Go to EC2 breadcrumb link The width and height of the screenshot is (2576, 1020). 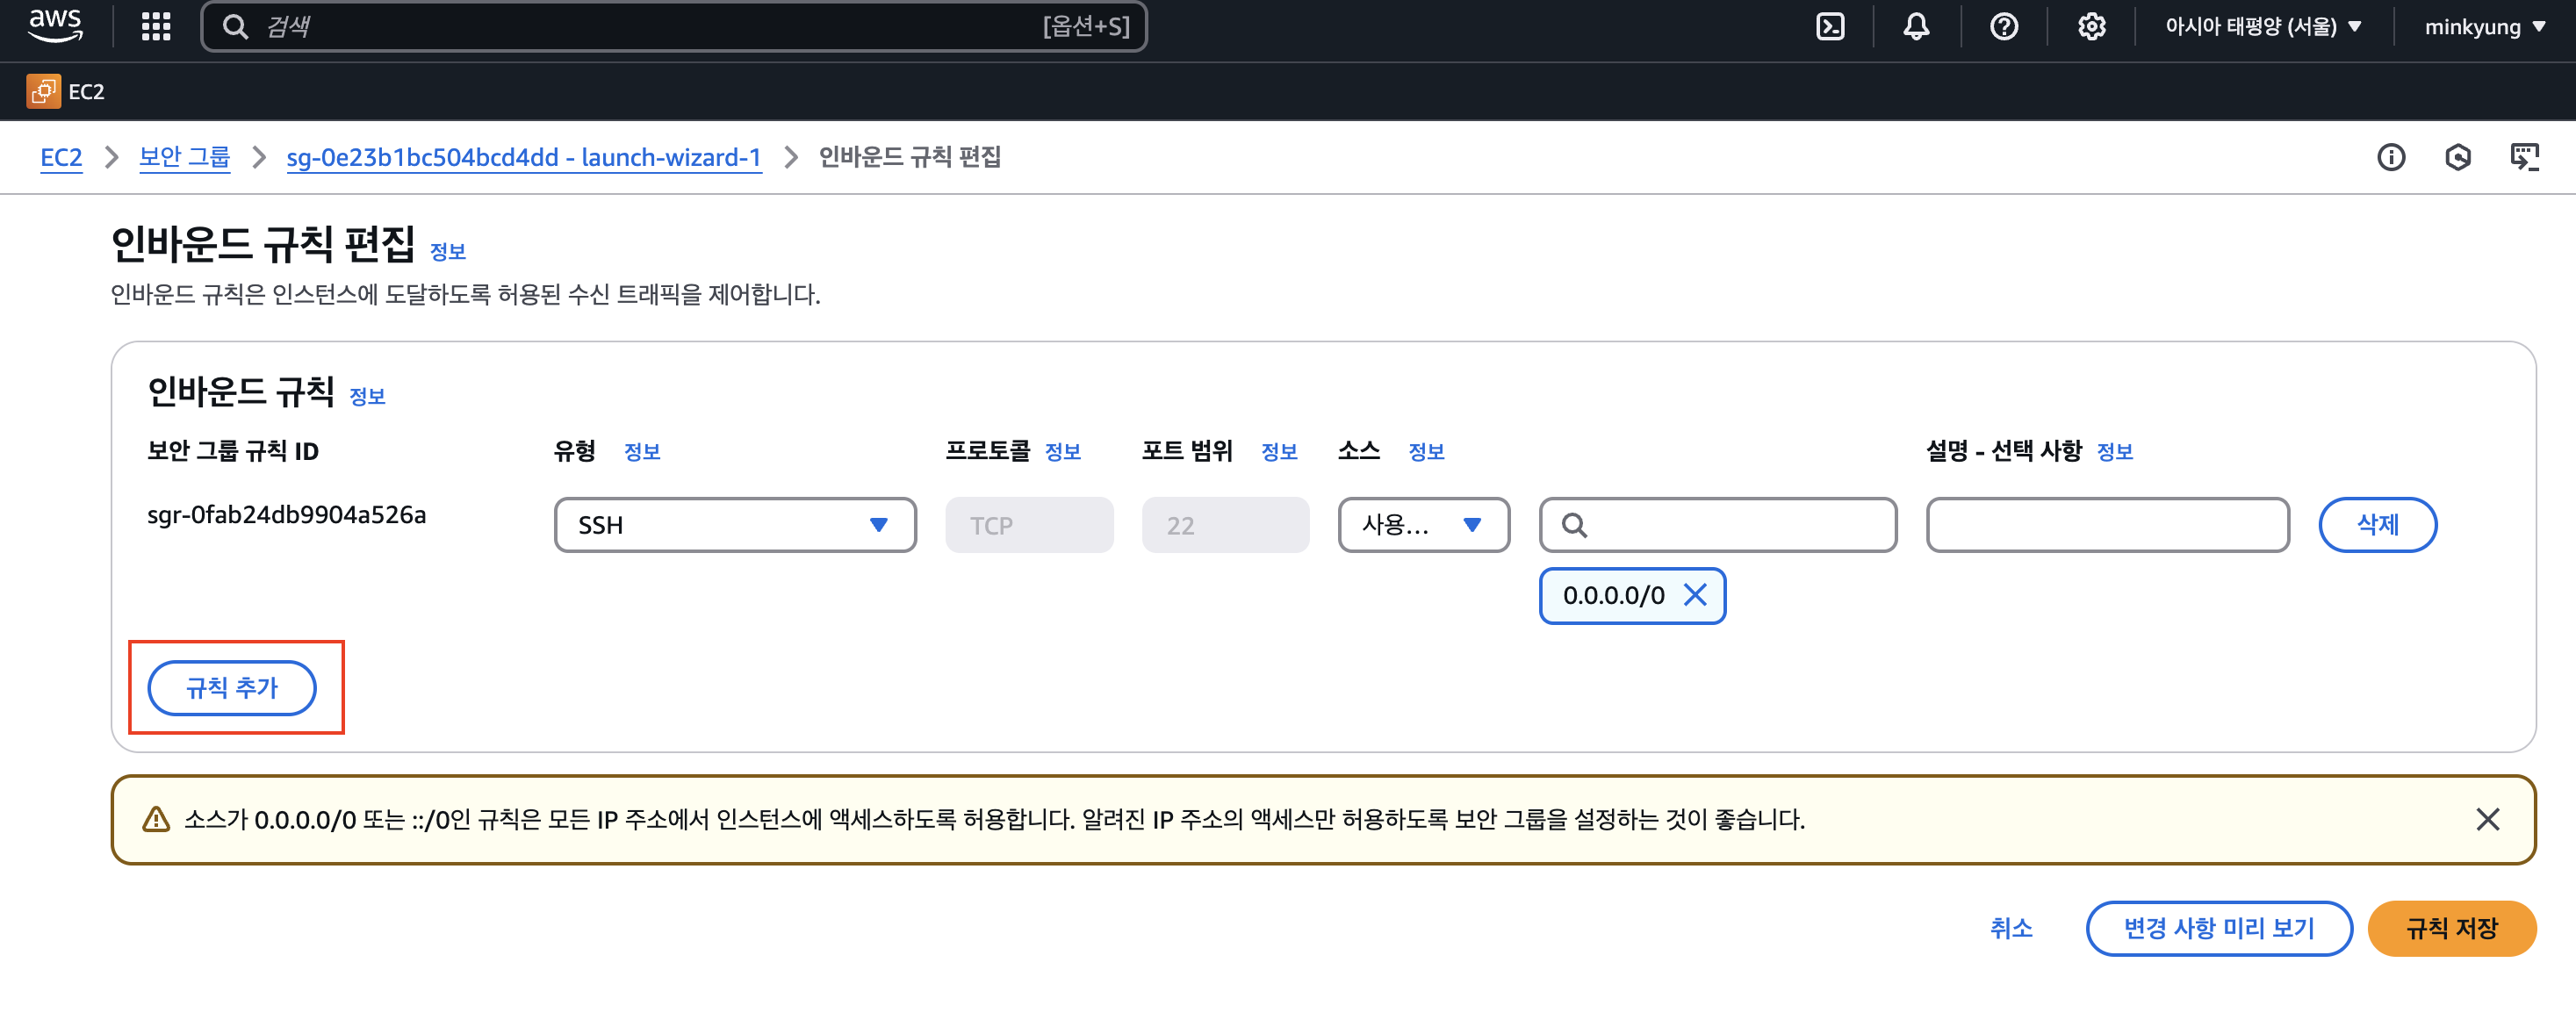point(61,157)
